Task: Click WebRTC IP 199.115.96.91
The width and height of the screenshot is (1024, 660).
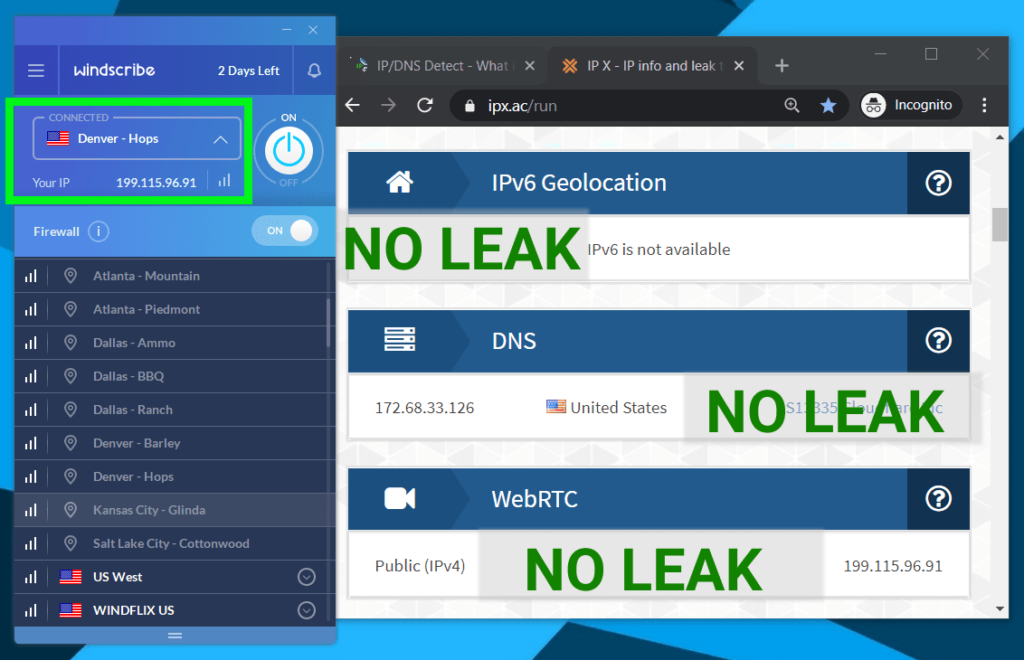Action: pyautogui.click(x=893, y=566)
